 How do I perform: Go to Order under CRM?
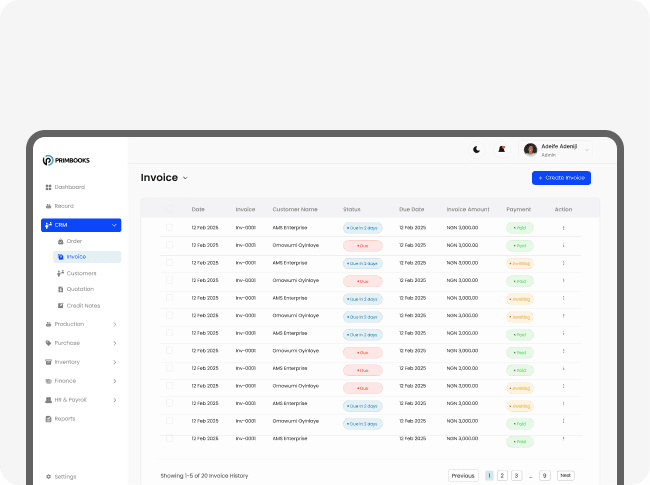tap(70, 241)
